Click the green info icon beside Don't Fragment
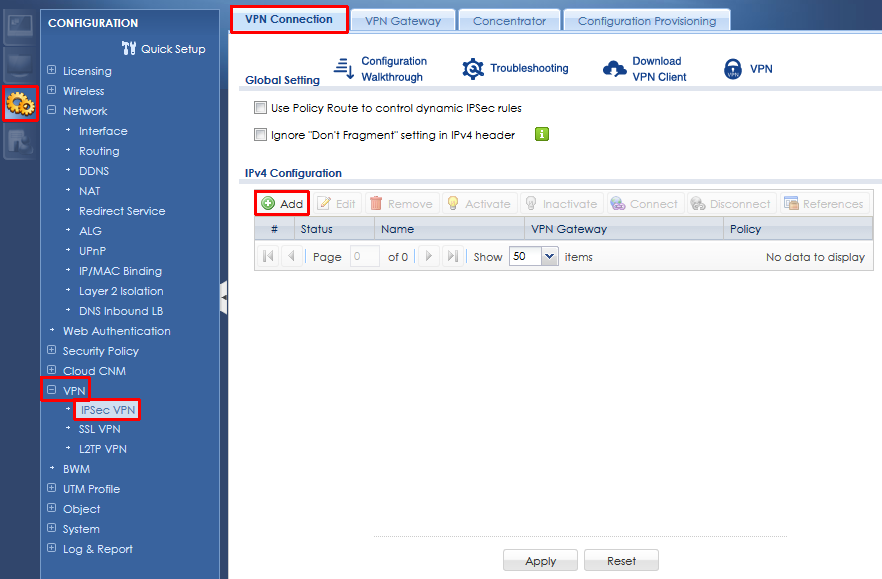This screenshot has width=882, height=579. [x=542, y=135]
